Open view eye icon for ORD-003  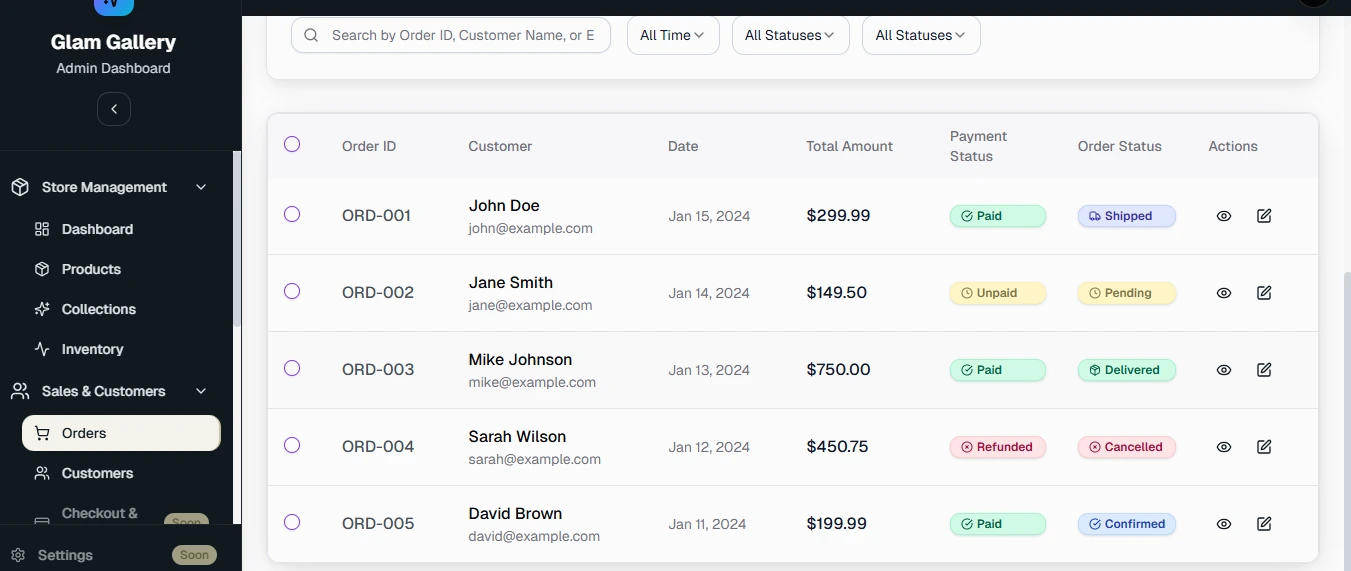(x=1223, y=370)
